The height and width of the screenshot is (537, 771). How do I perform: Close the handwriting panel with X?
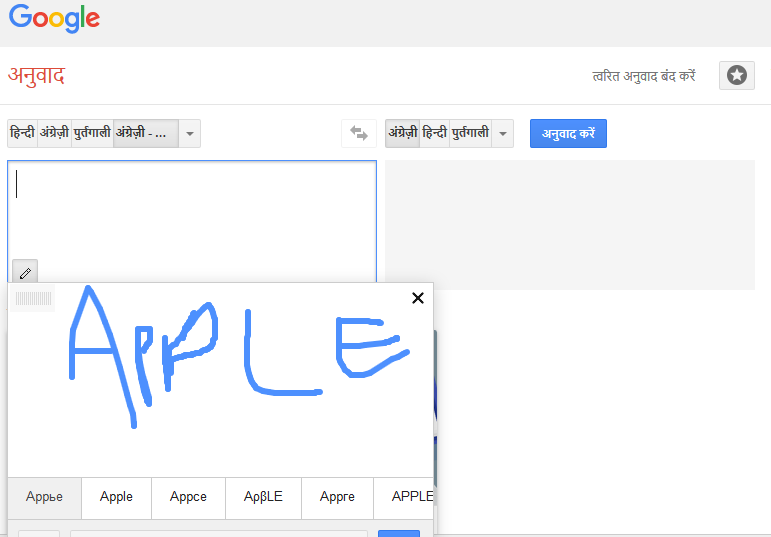[417, 298]
